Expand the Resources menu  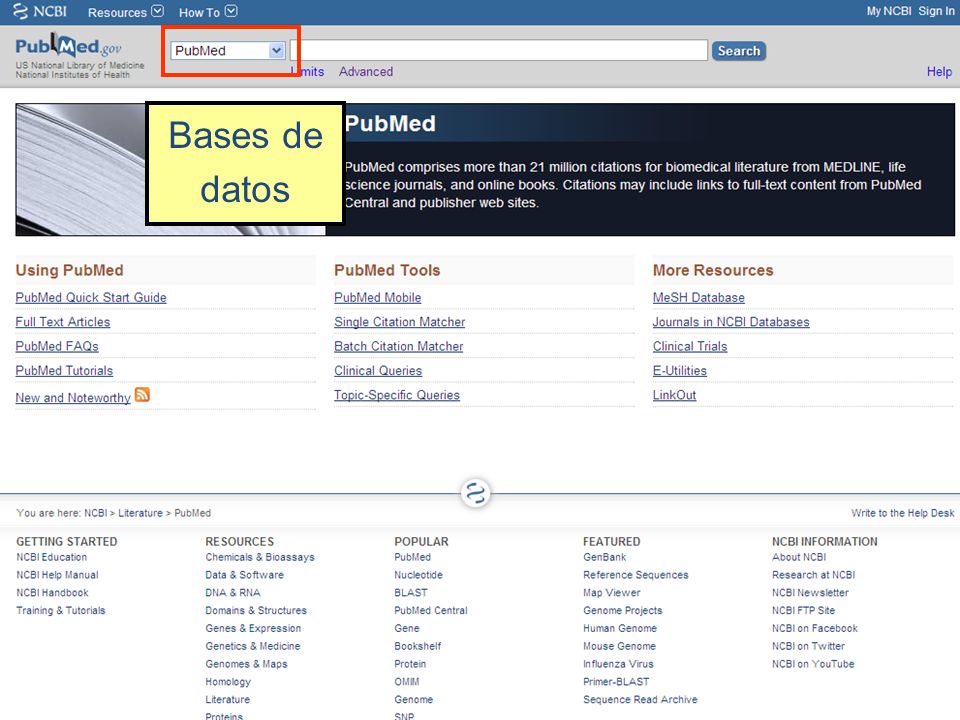click(x=126, y=12)
